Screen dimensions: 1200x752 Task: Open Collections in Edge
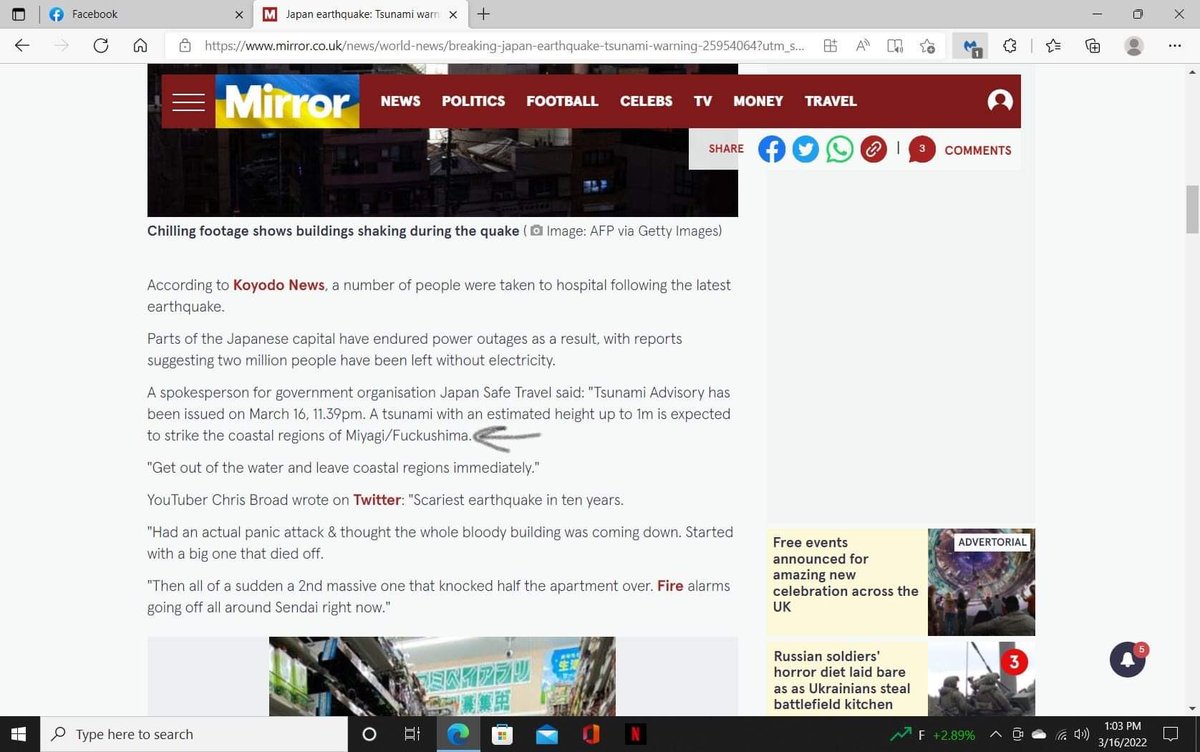[x=1093, y=45]
